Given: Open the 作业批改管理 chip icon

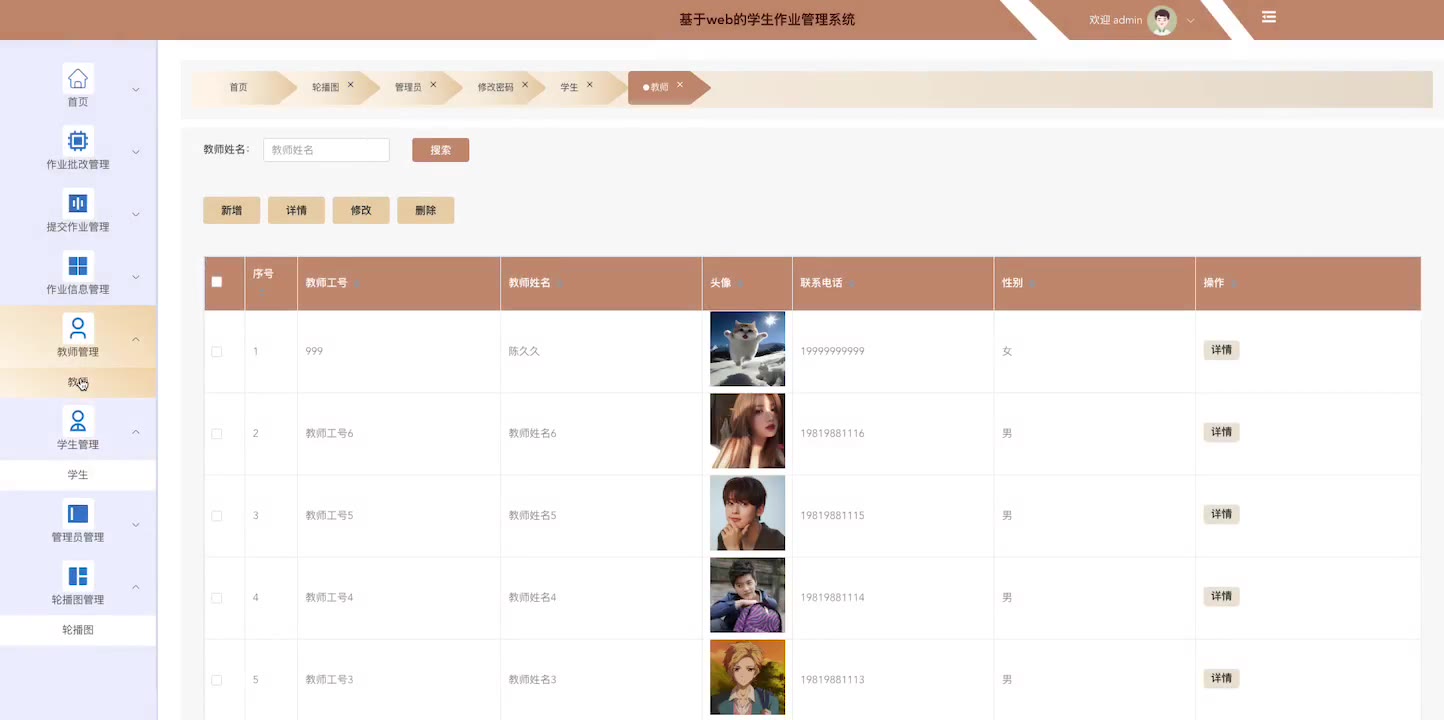Looking at the screenshot, I should pos(78,140).
